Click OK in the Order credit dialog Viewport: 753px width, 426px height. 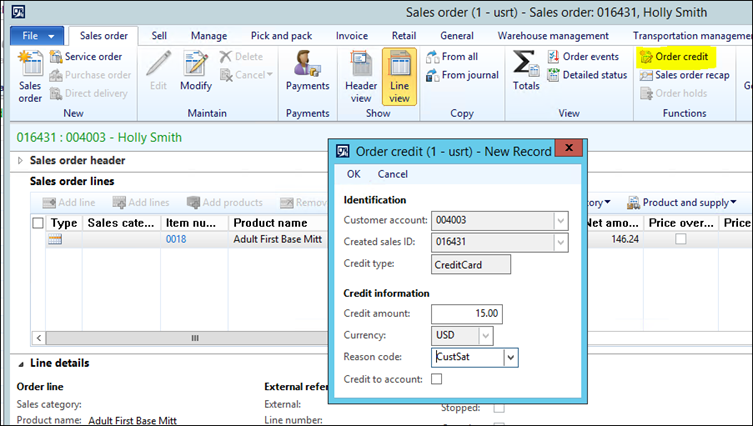tap(353, 174)
